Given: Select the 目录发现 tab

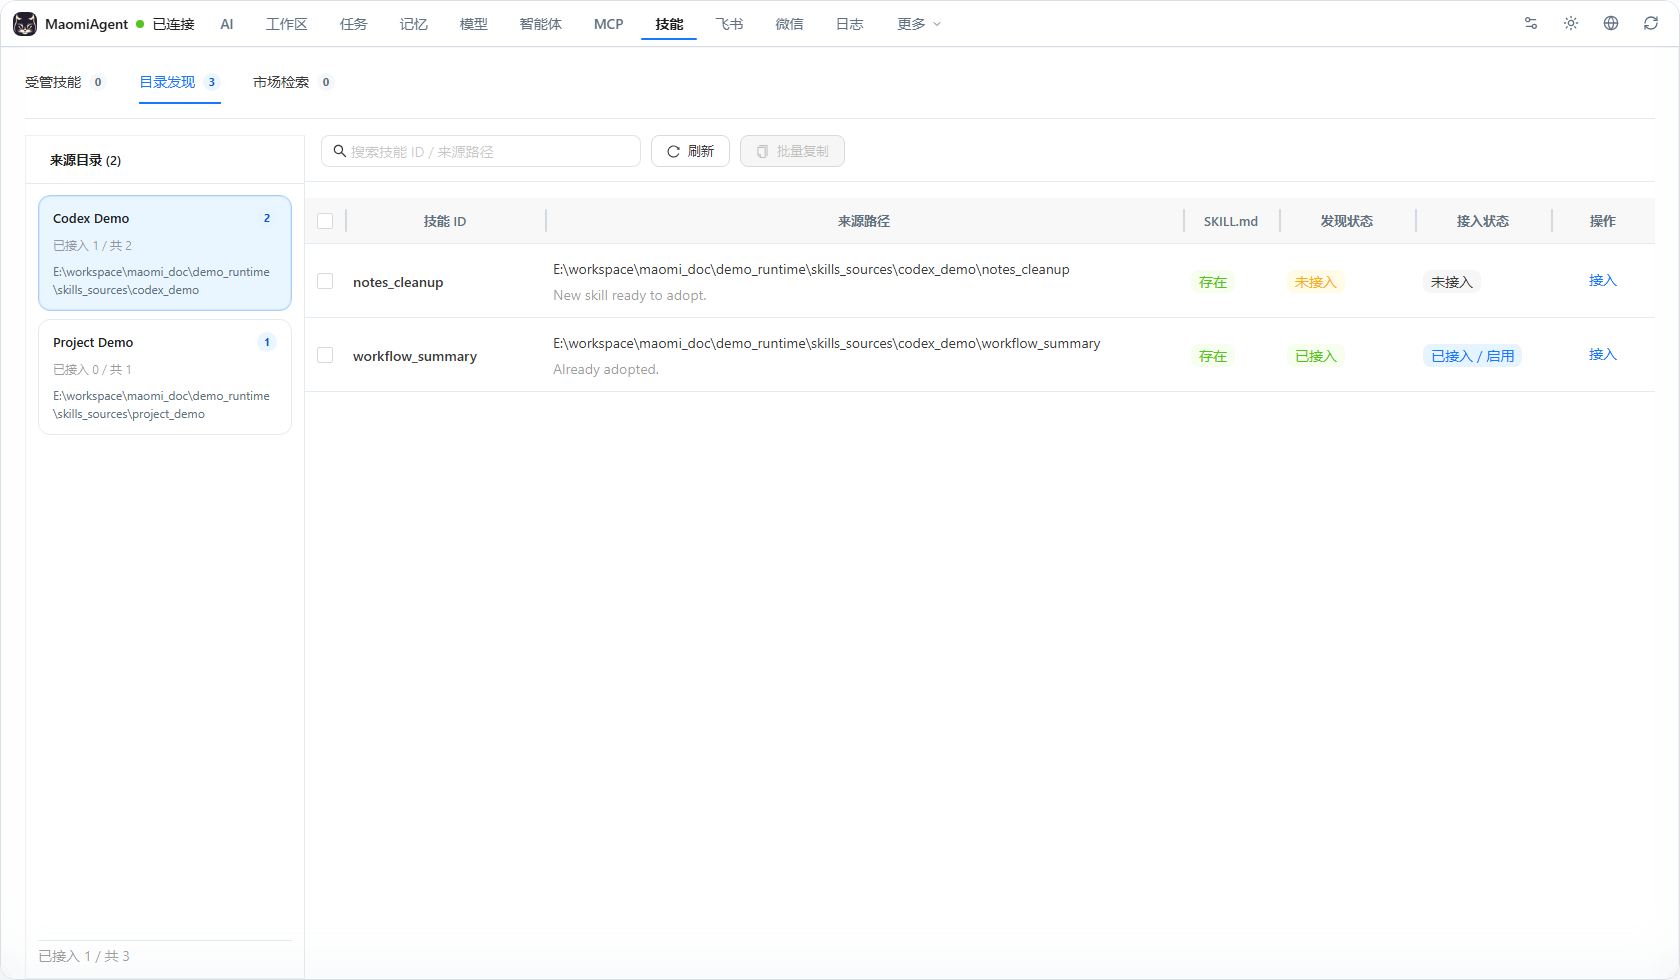Looking at the screenshot, I should [x=180, y=82].
